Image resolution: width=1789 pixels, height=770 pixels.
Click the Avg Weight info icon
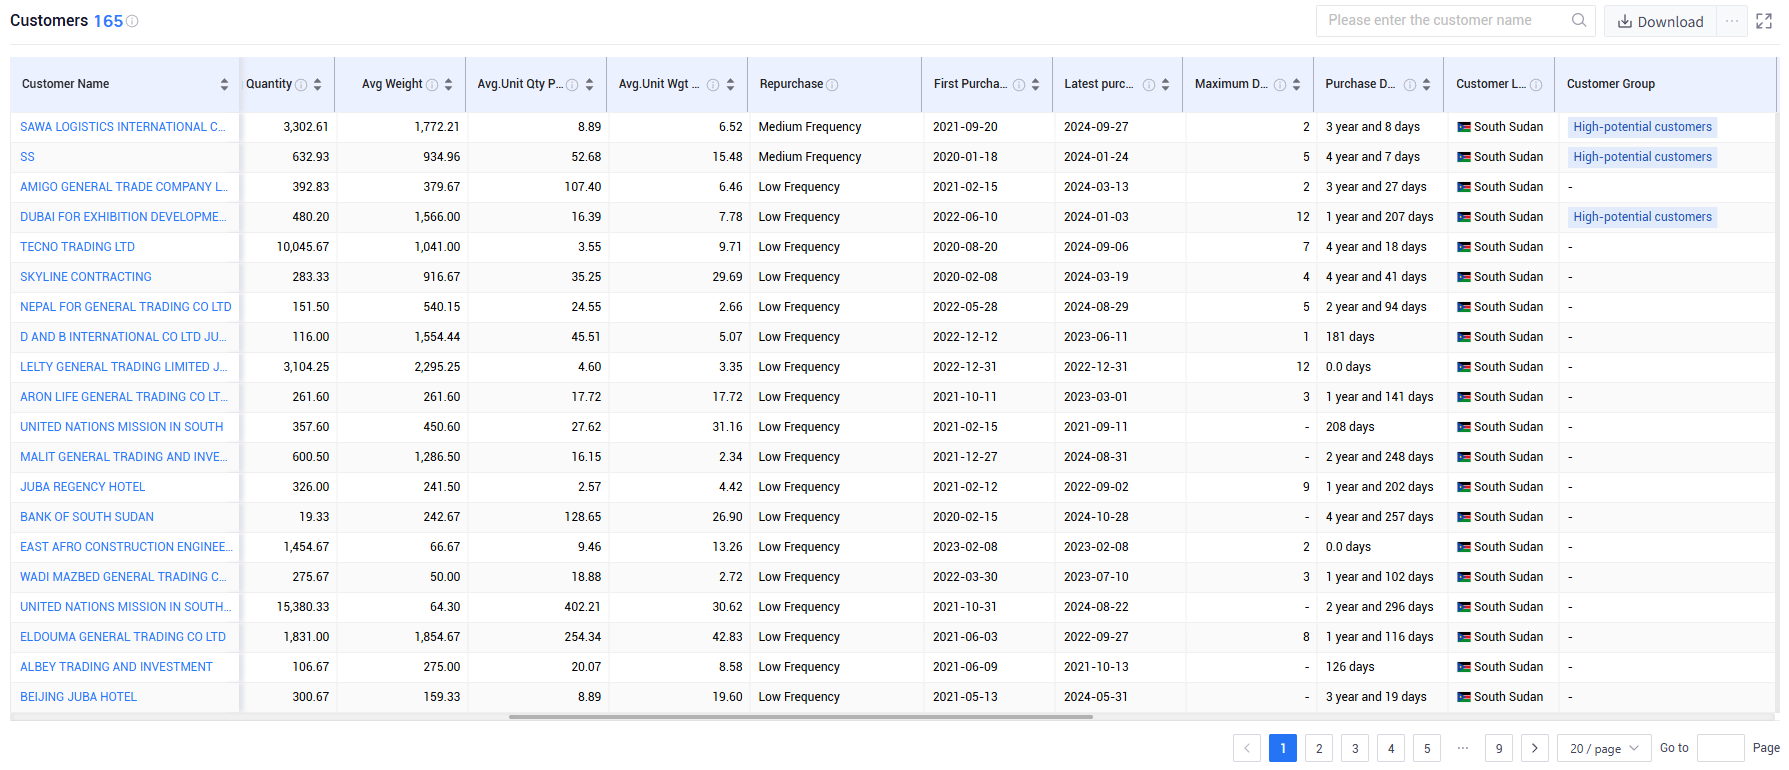(432, 85)
